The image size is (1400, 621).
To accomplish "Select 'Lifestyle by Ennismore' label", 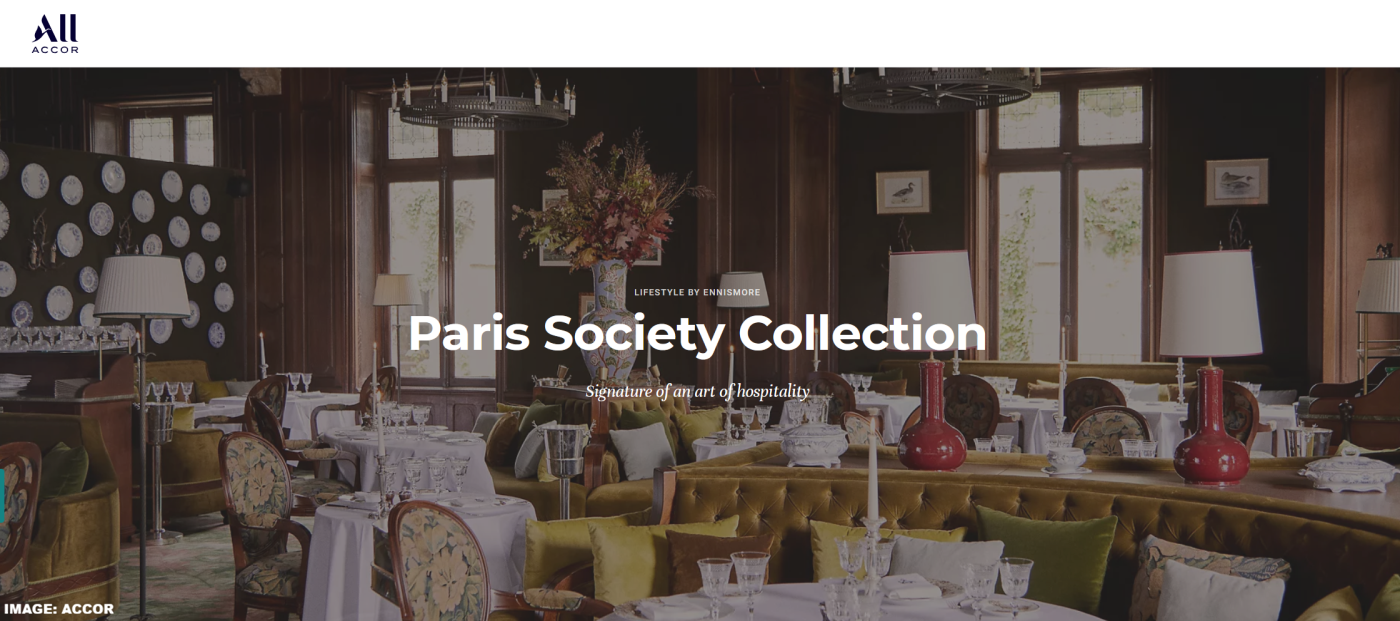I will pyautogui.click(x=697, y=293).
